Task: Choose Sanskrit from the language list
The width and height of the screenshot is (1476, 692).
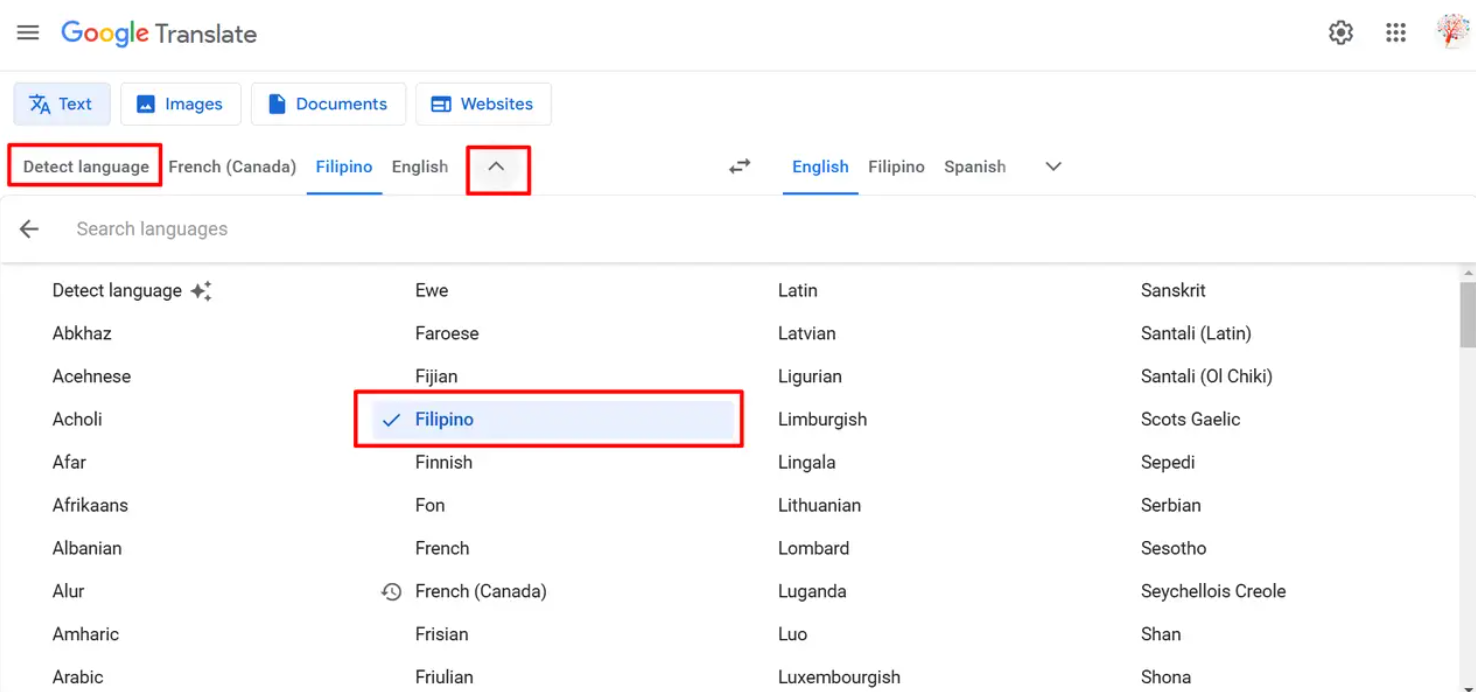Action: point(1173,291)
